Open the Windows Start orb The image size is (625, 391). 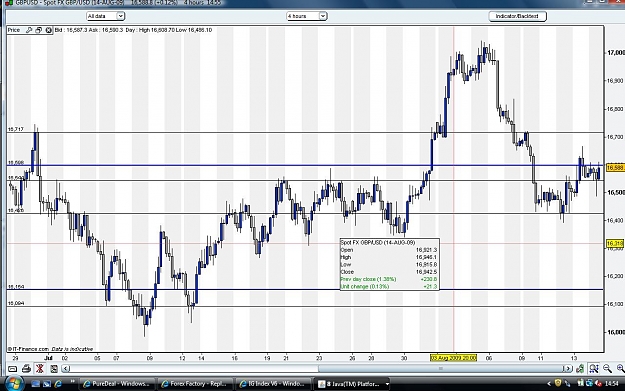[x=14, y=384]
